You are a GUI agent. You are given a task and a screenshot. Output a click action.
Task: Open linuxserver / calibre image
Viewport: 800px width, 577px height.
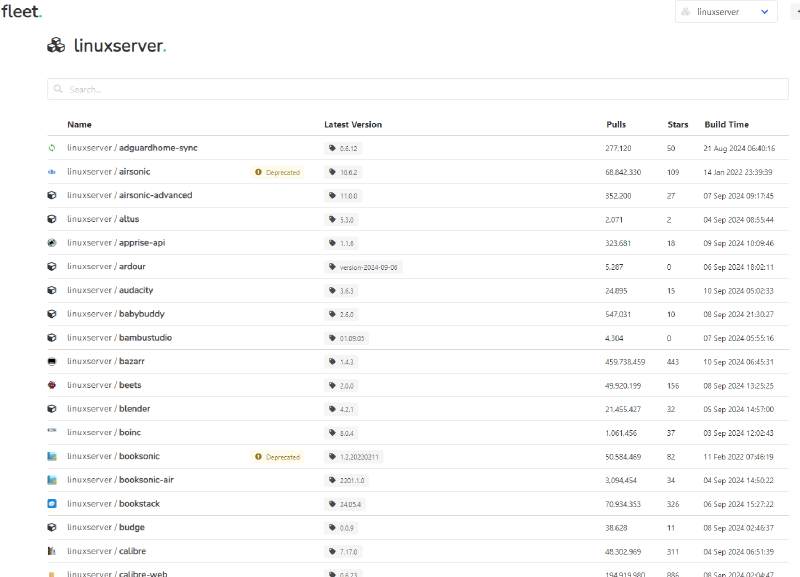(107, 551)
